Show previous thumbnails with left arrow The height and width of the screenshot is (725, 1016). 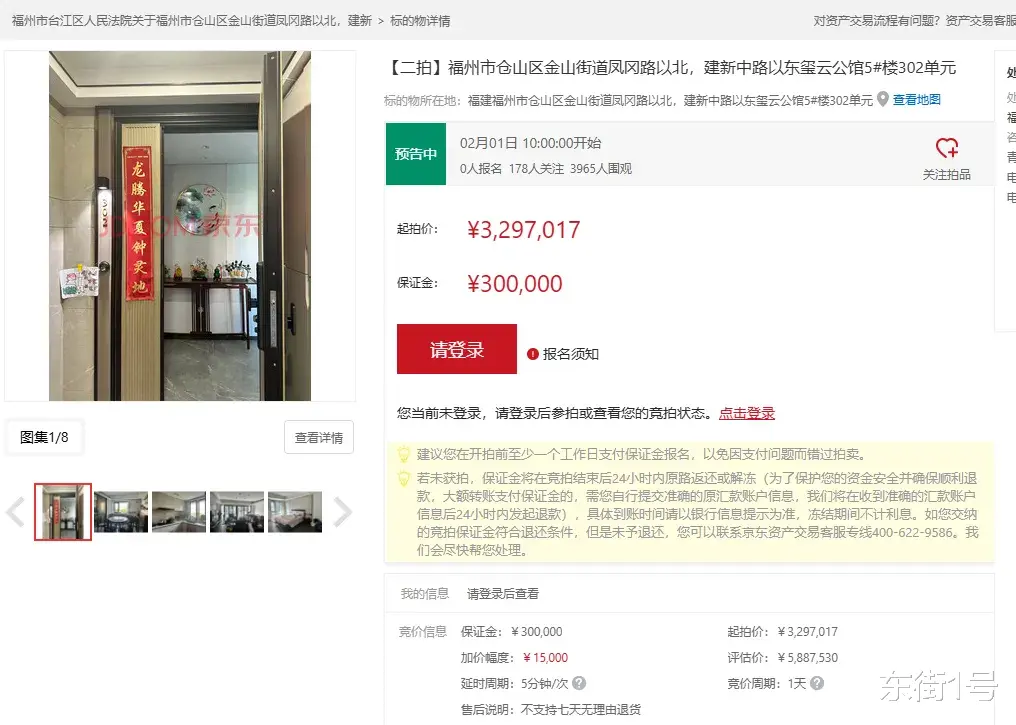(16, 512)
